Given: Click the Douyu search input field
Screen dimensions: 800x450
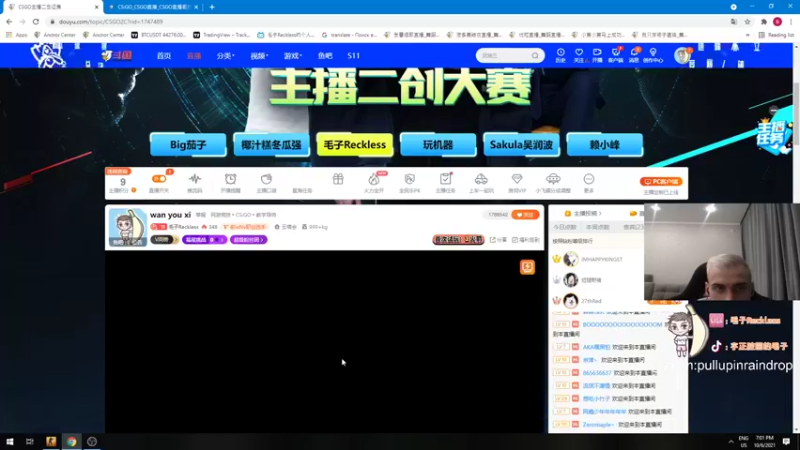Looking at the screenshot, I should click(x=504, y=56).
